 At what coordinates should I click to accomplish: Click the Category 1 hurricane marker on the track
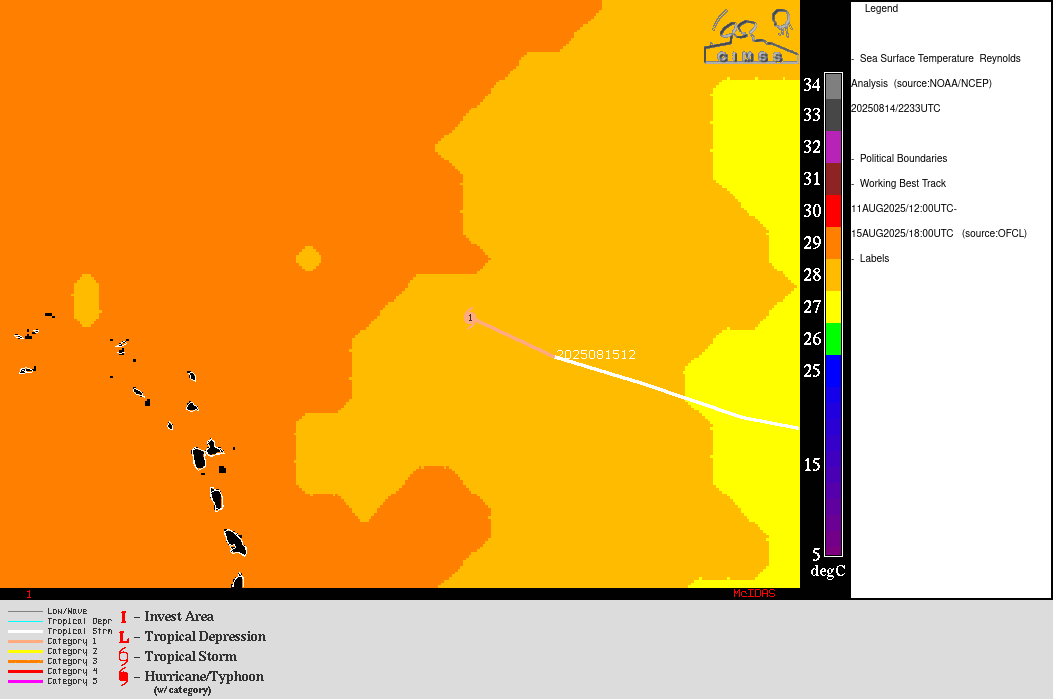(x=470, y=318)
